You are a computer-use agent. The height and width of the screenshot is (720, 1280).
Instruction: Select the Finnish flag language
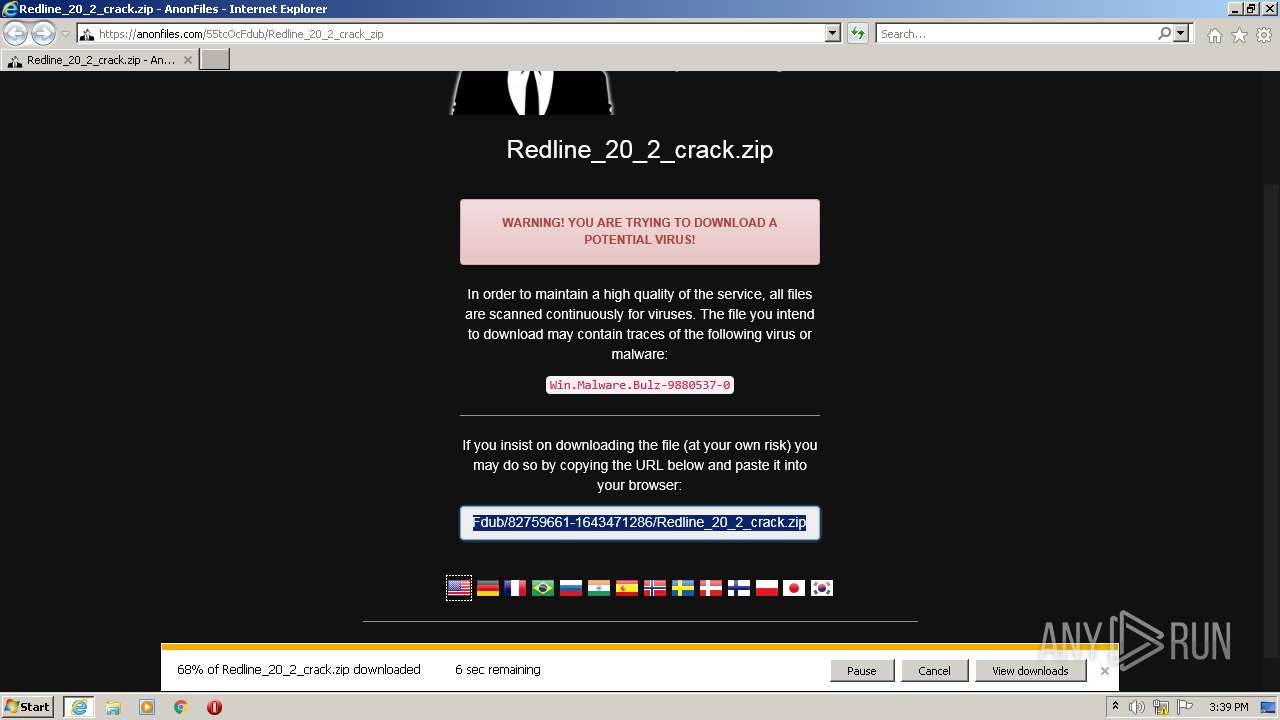[x=739, y=588]
